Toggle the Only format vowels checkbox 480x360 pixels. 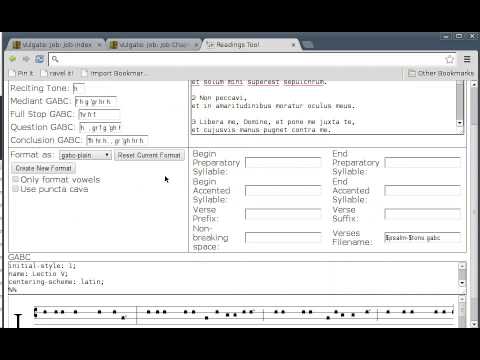point(15,179)
